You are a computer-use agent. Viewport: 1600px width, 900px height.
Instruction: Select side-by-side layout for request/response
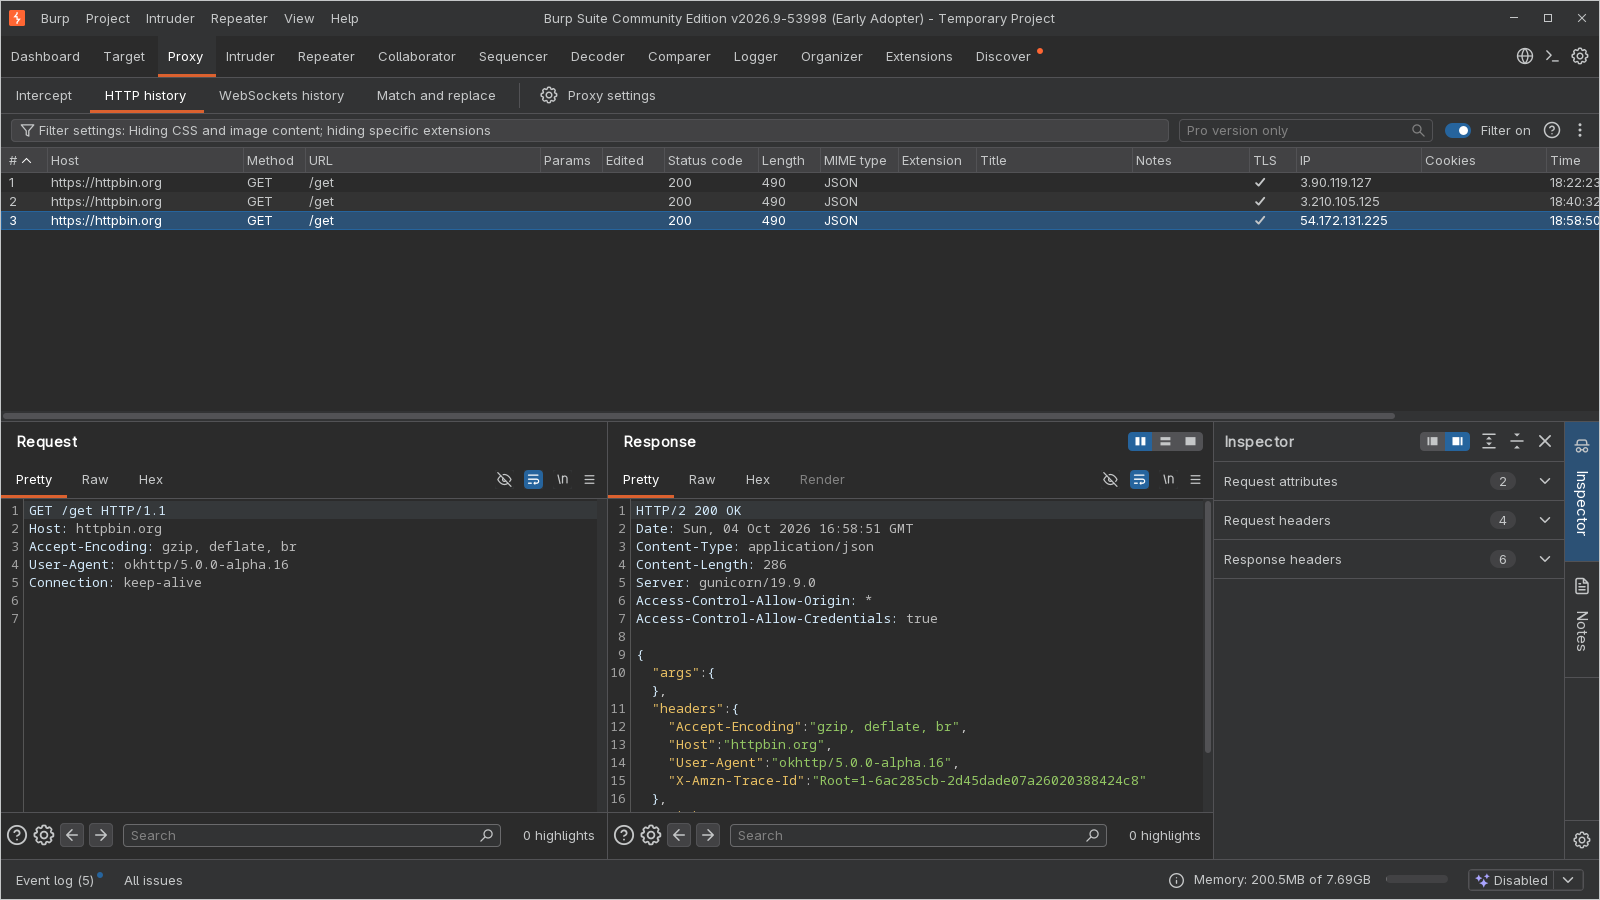coord(1140,441)
